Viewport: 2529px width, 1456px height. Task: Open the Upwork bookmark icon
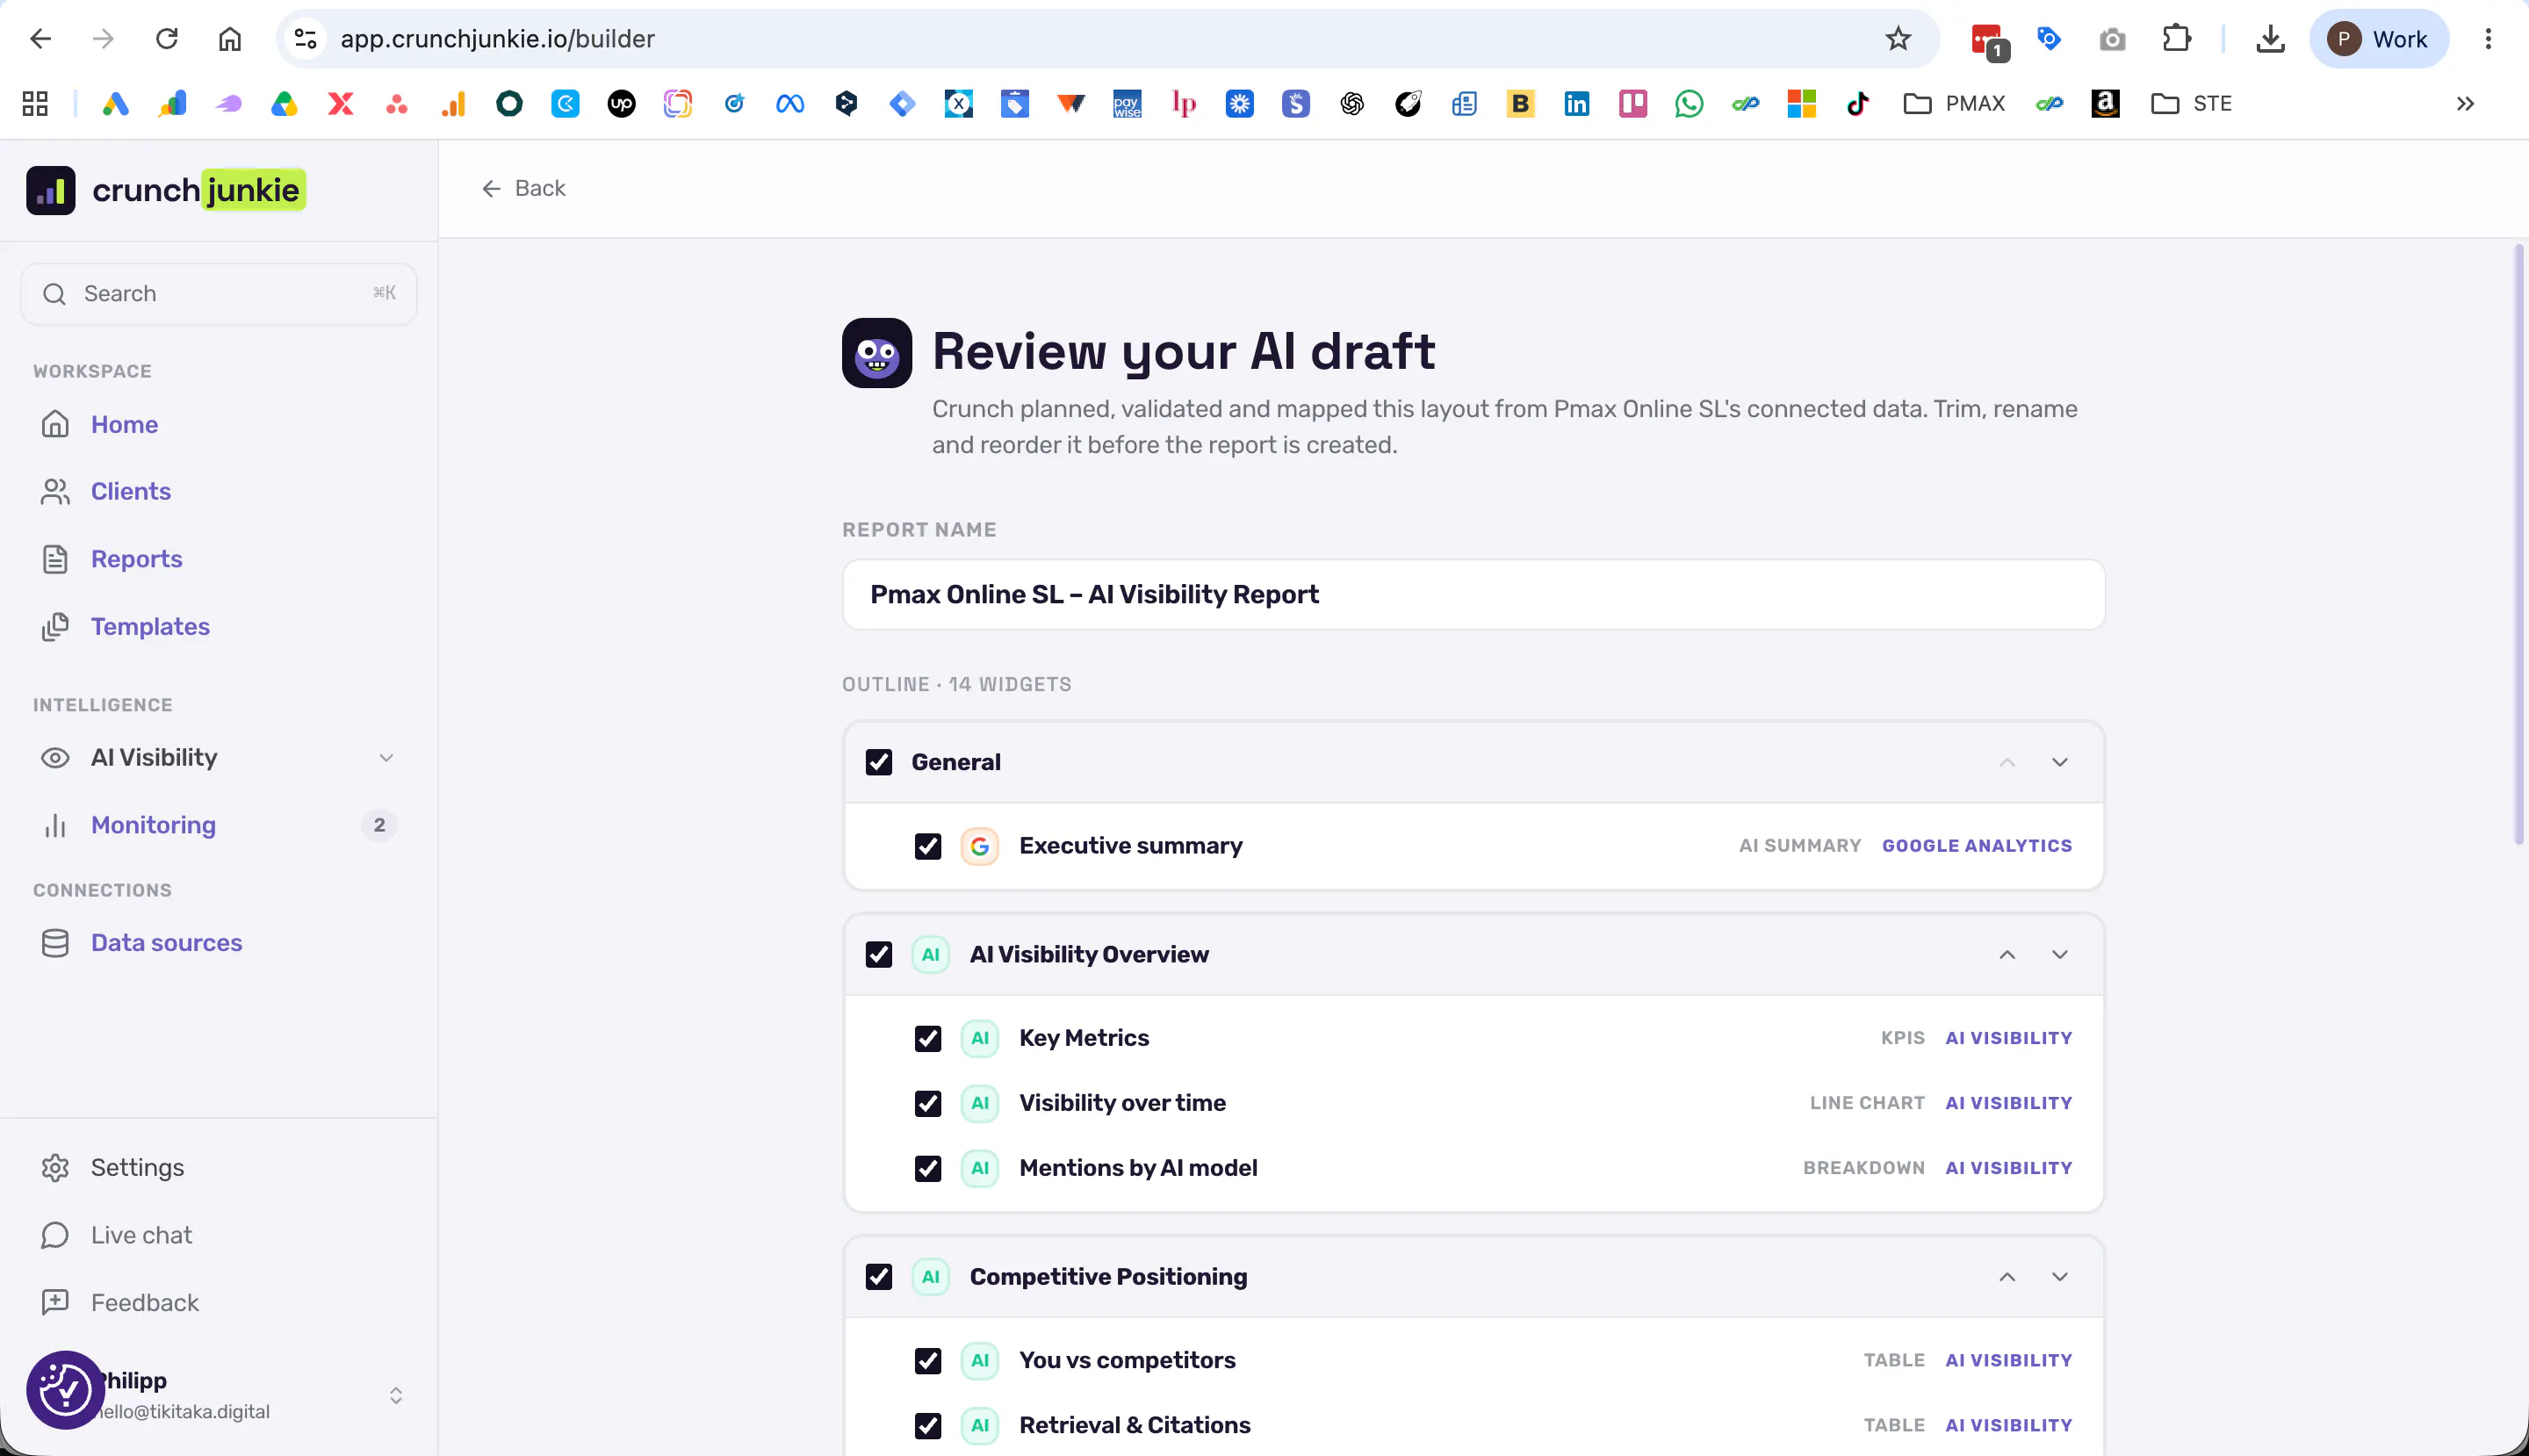621,103
